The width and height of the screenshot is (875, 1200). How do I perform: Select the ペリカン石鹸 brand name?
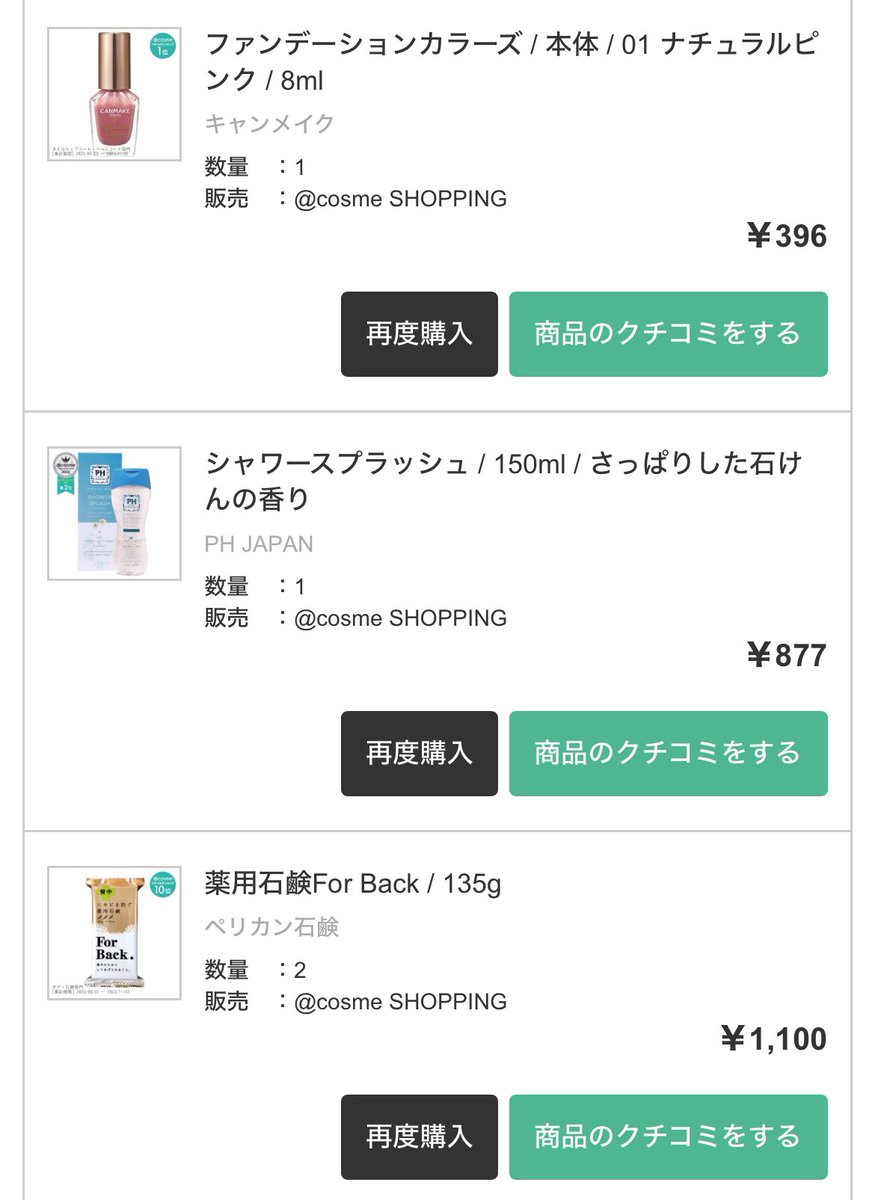pos(272,927)
